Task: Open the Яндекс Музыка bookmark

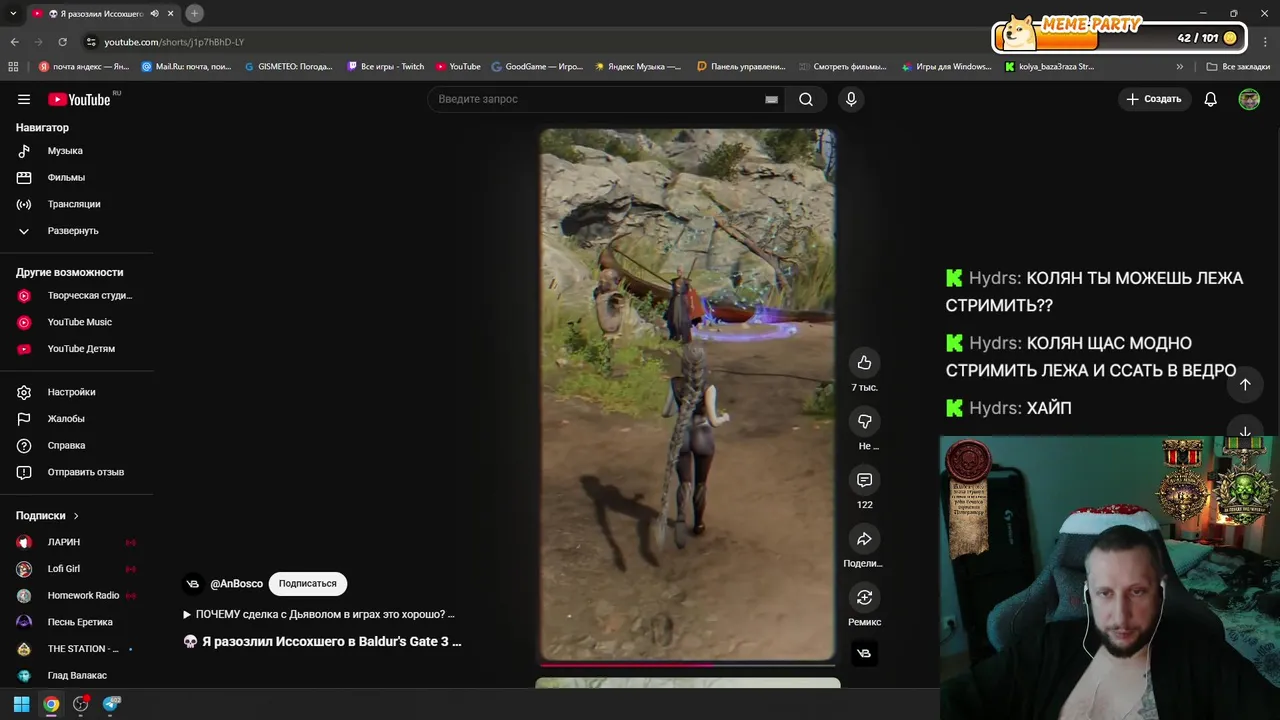Action: [x=638, y=67]
